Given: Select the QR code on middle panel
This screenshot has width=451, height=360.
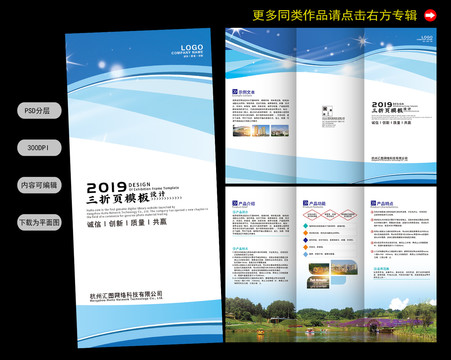Looking at the screenshot, I should 327,111.
